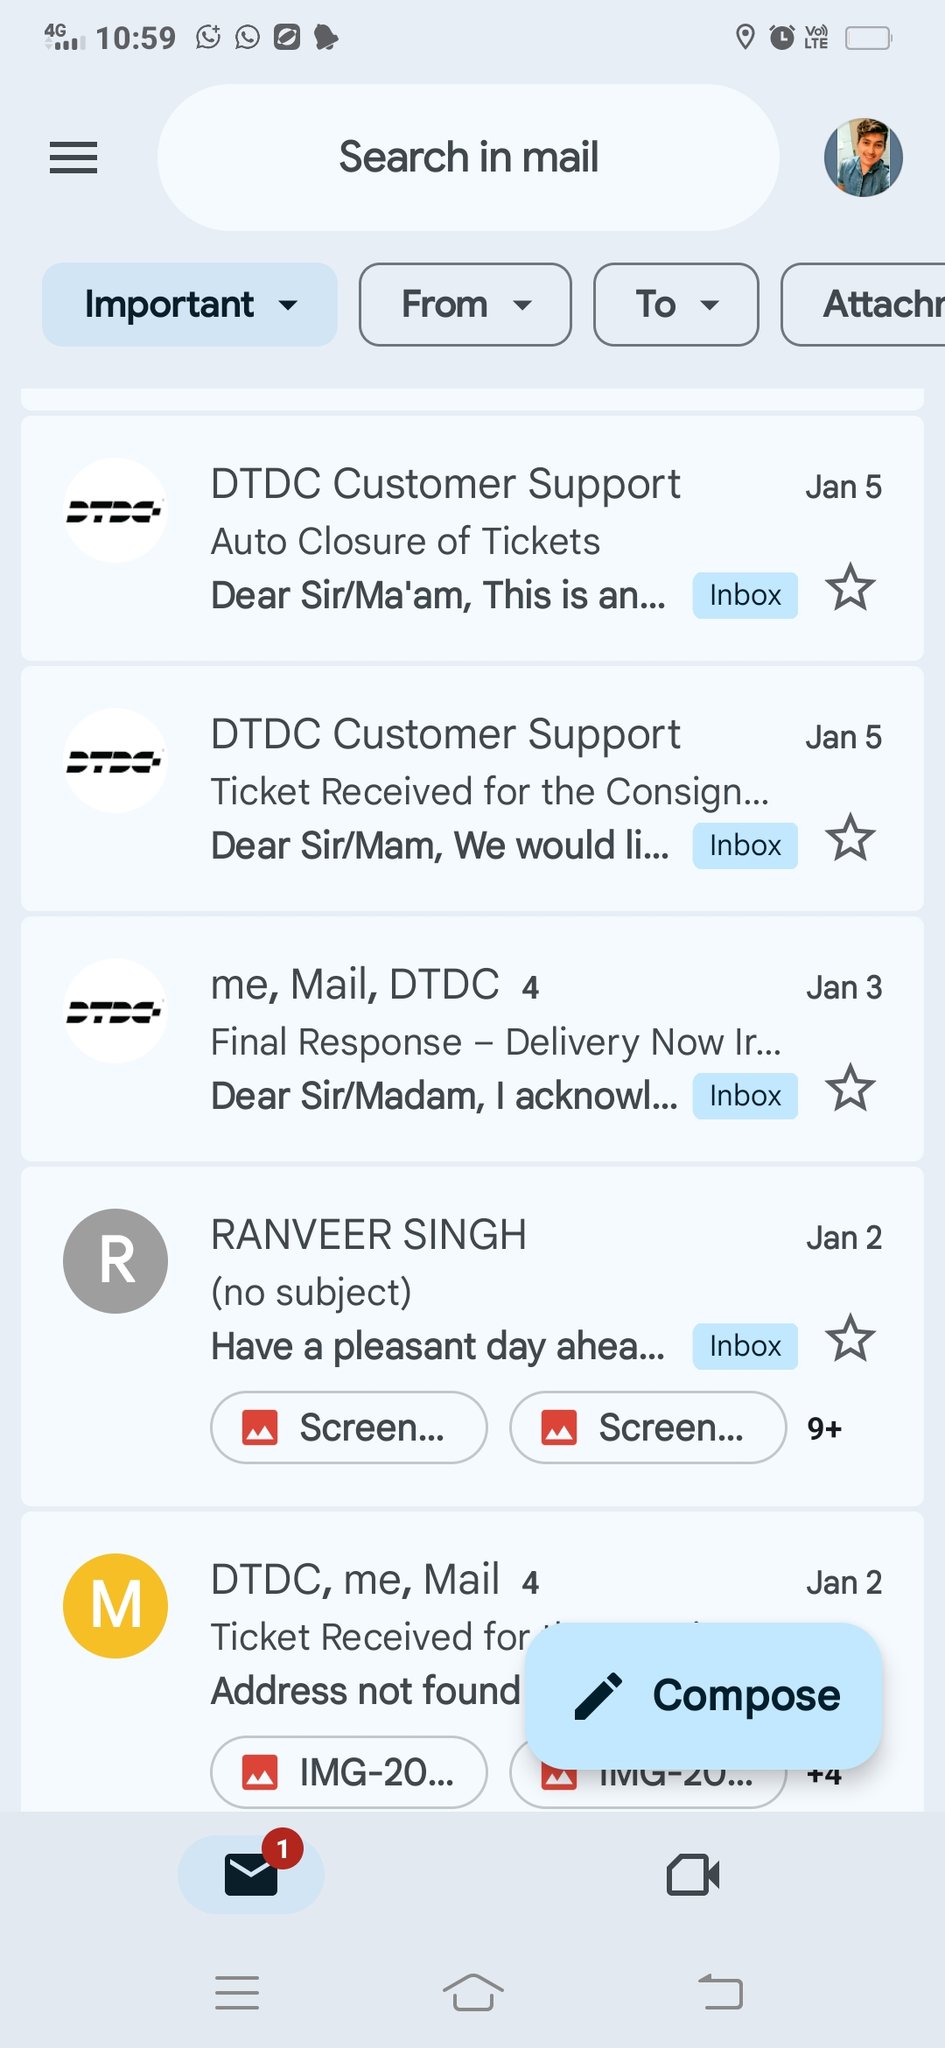Expand the From filter dropdown
Viewport: 945px width, 2048px height.
(465, 305)
